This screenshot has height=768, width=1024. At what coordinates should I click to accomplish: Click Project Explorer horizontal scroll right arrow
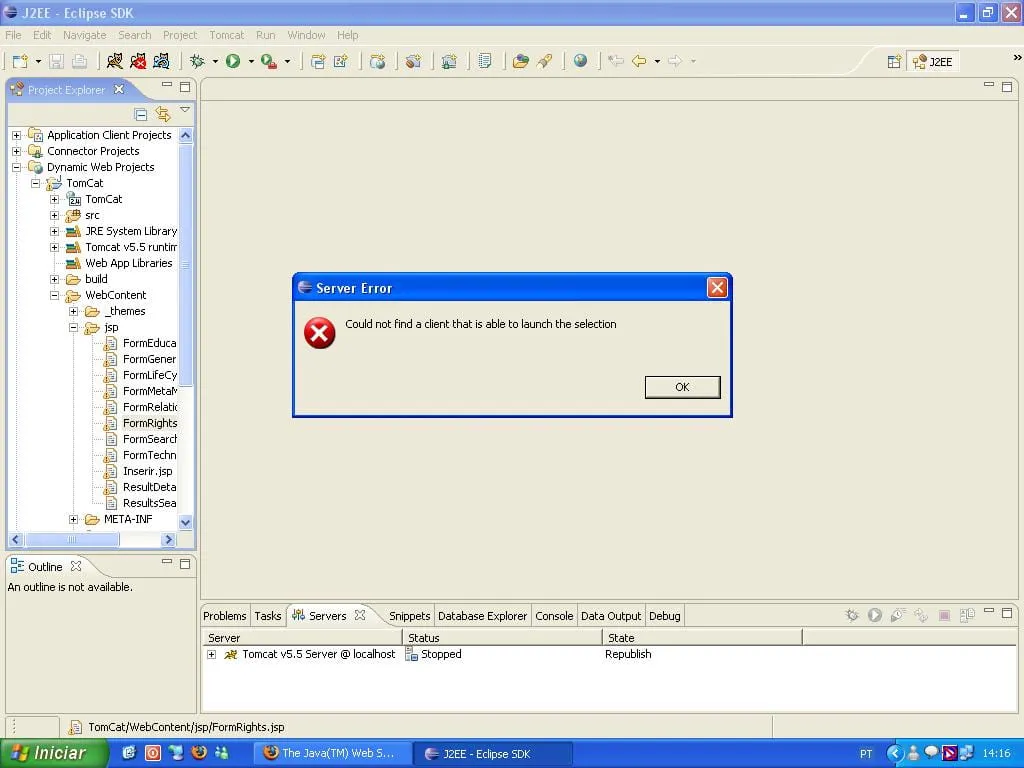point(168,539)
